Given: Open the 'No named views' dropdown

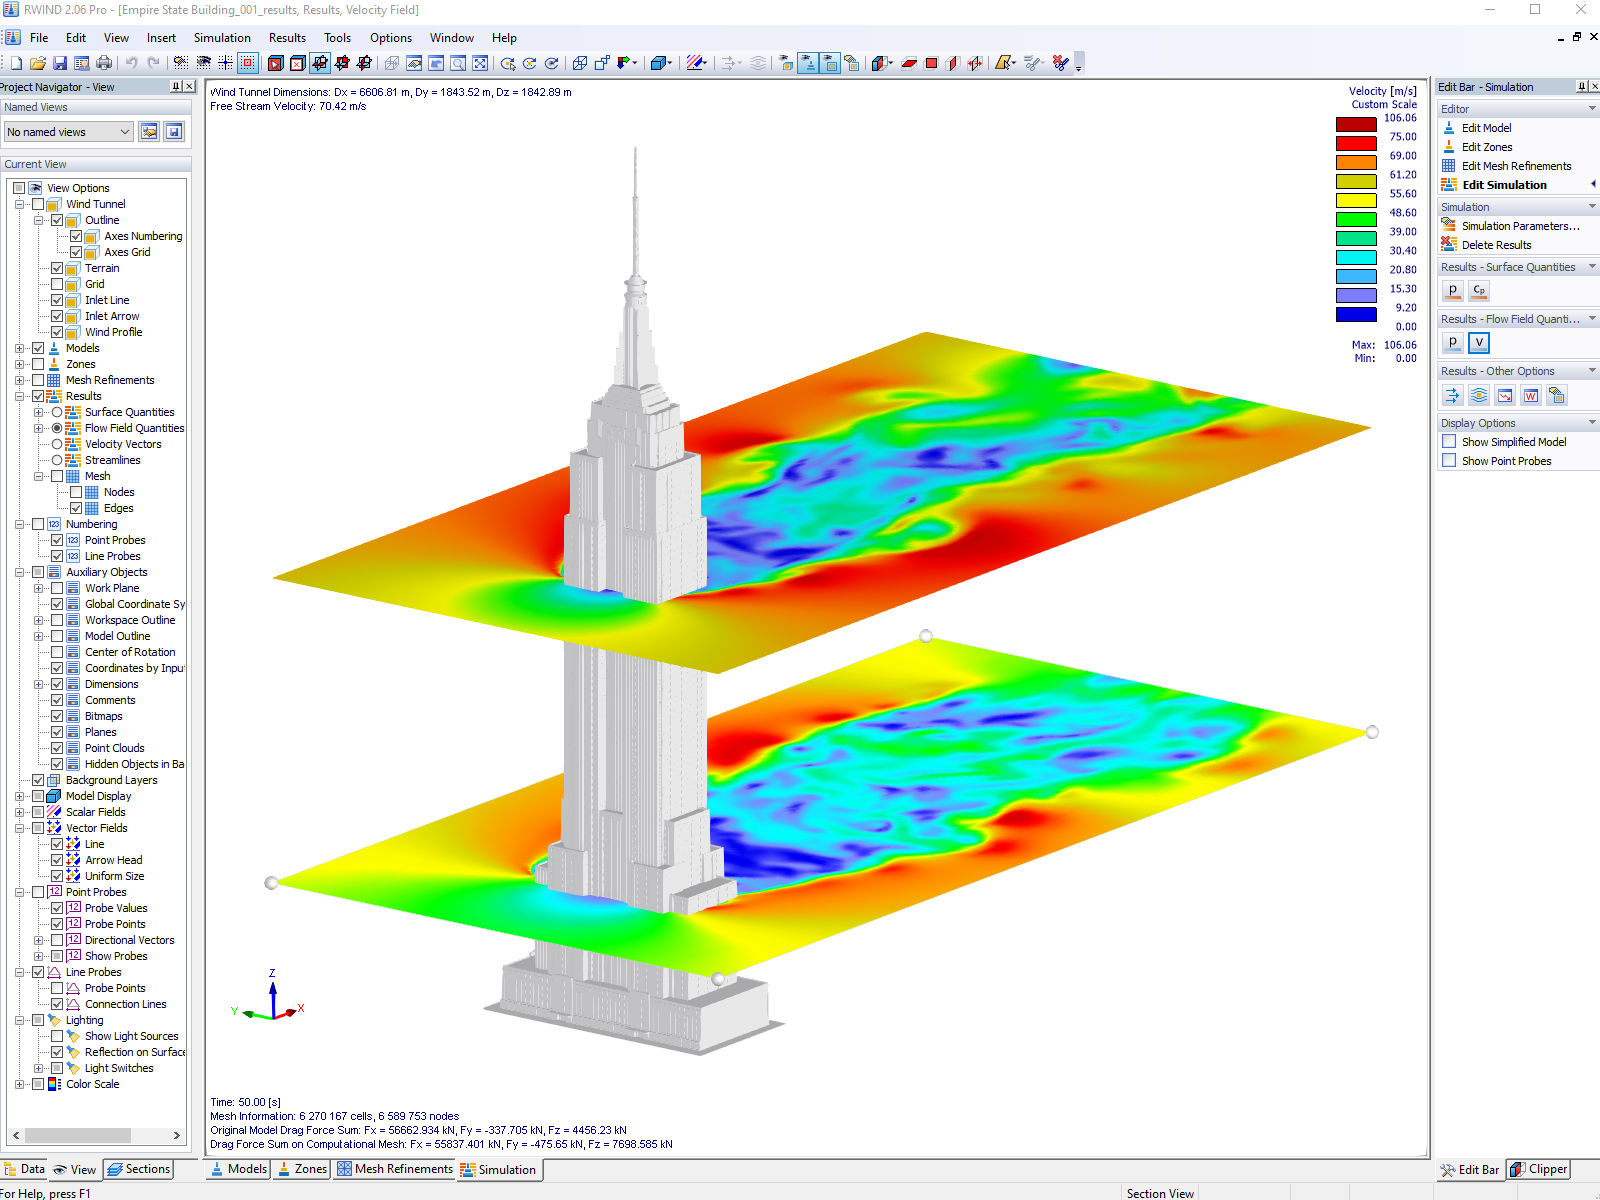Looking at the screenshot, I should 69,132.
